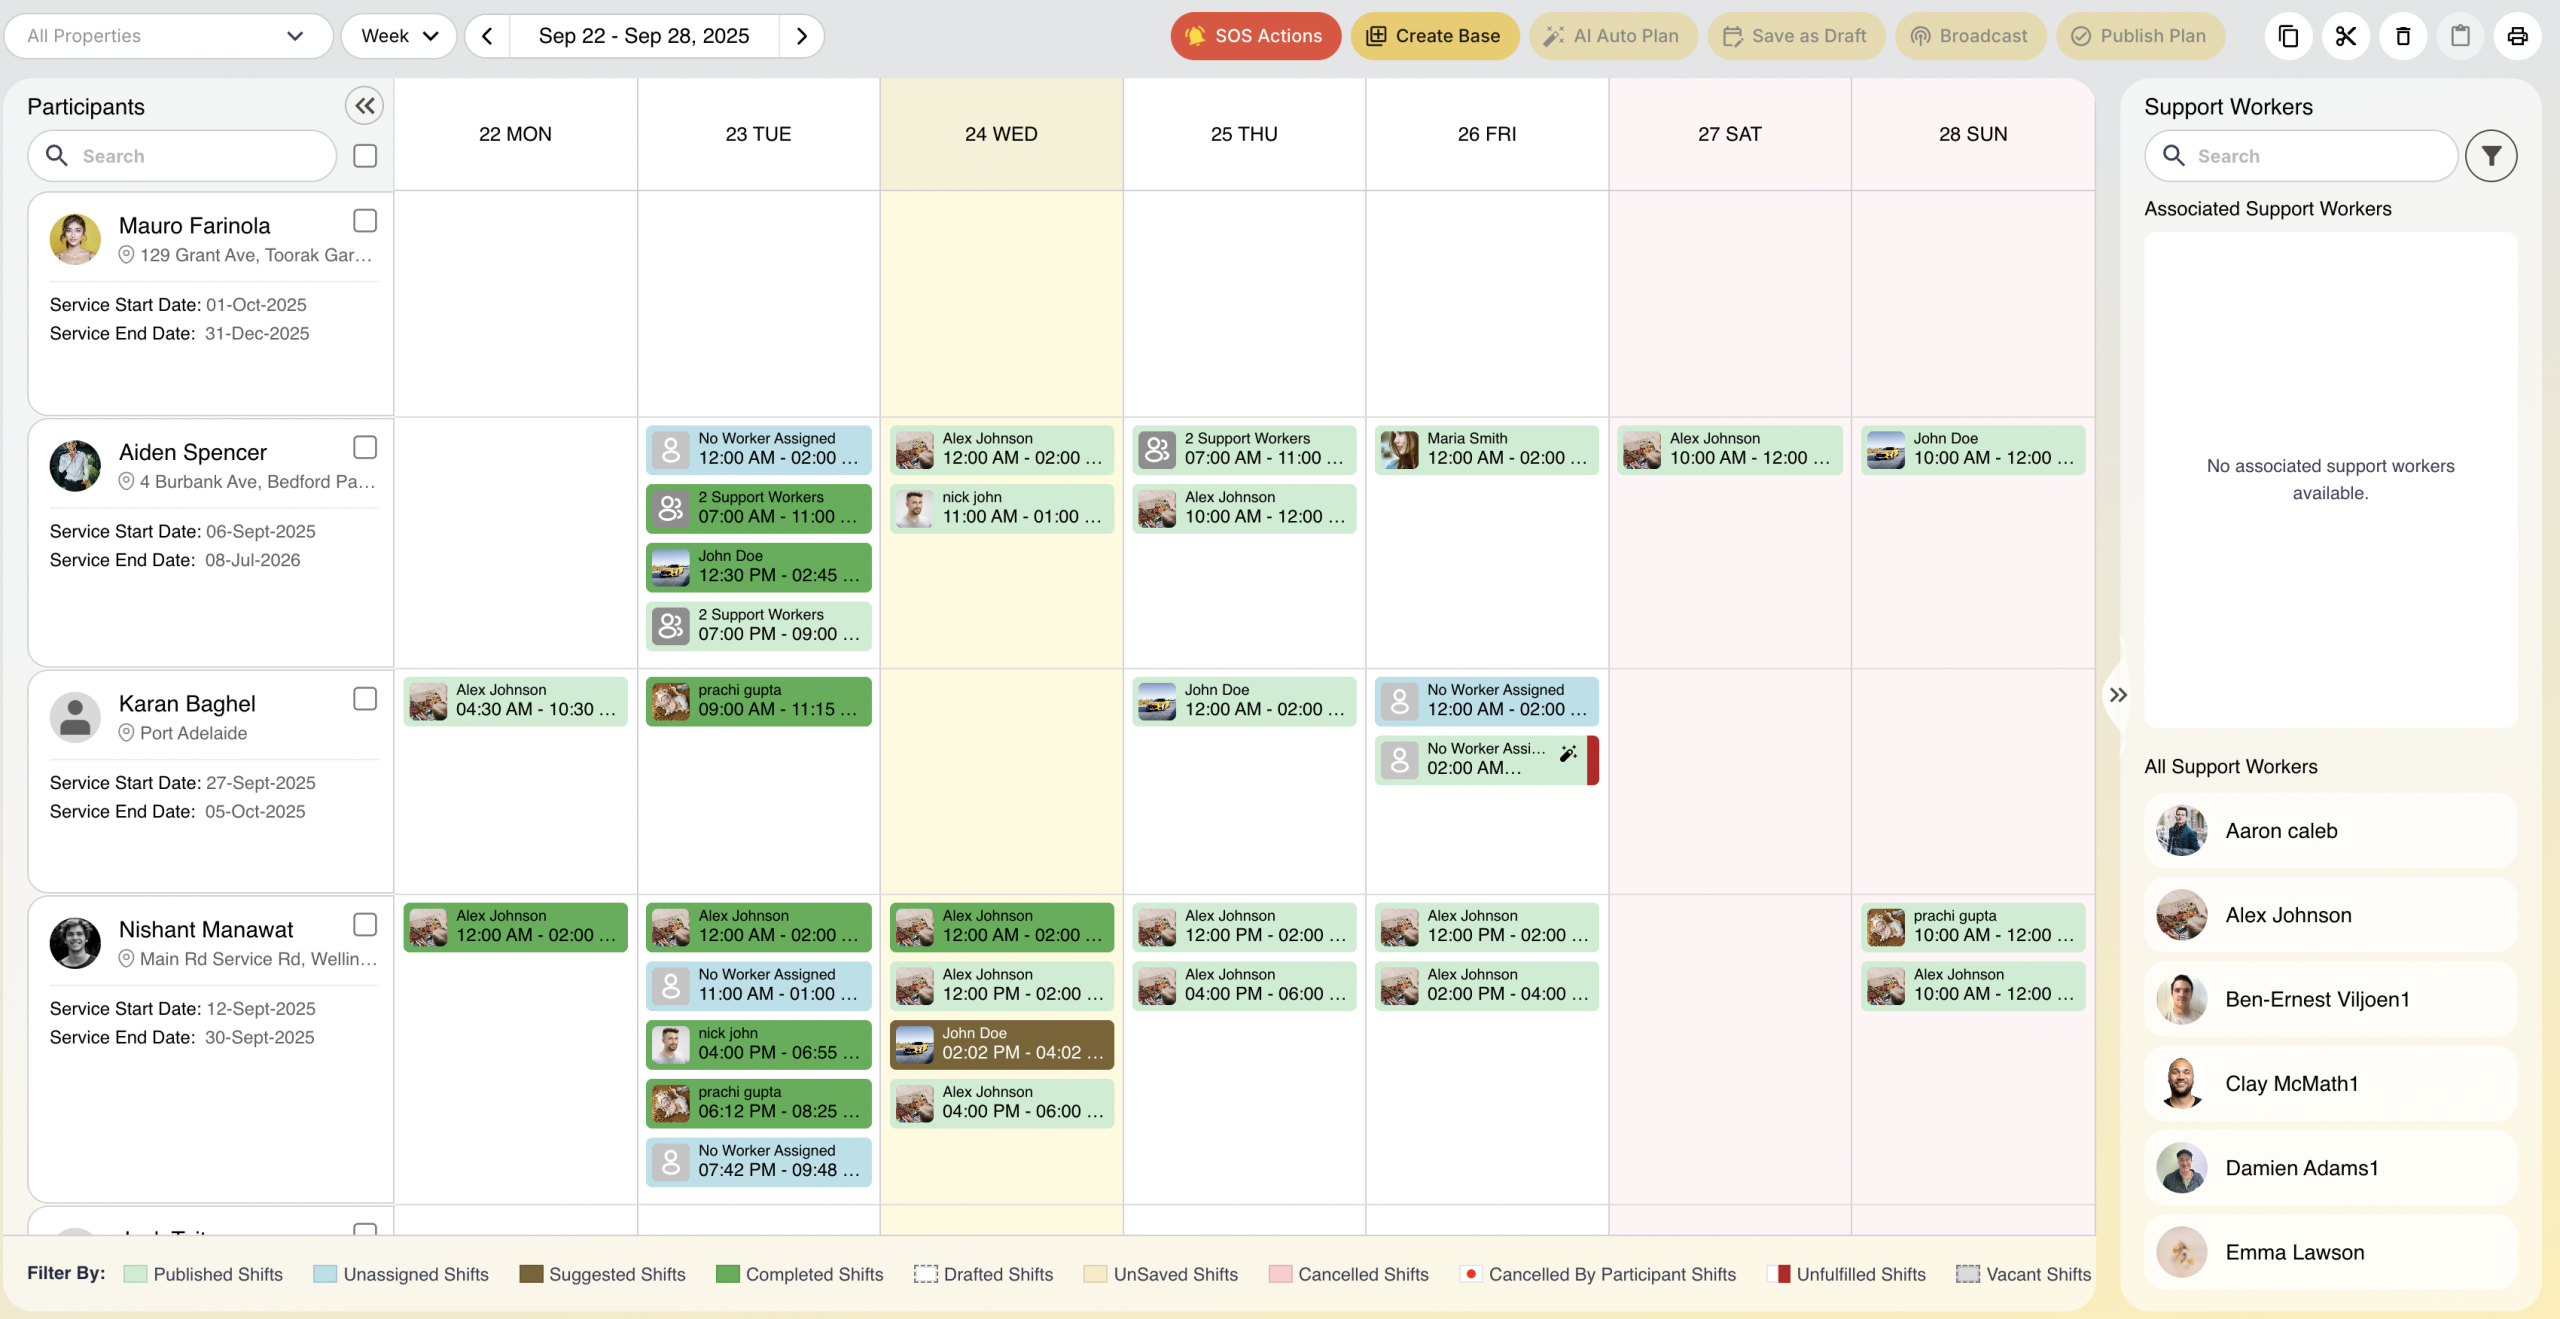Select the 22 MON column header
The image size is (2560, 1319).
click(x=516, y=133)
